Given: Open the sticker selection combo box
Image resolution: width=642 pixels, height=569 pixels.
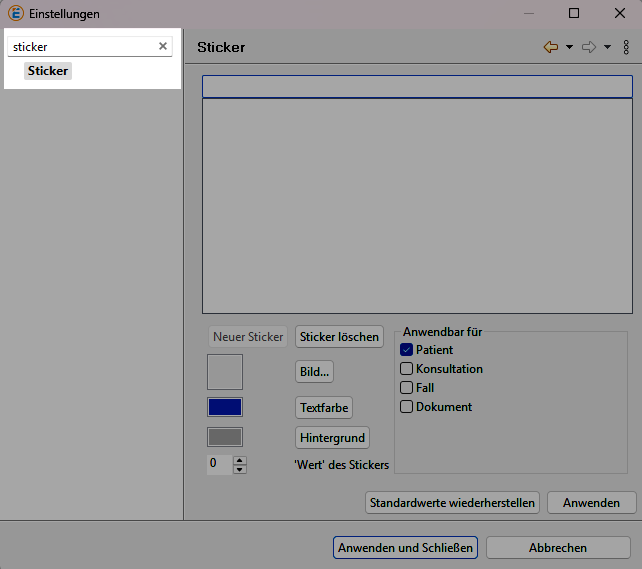Looking at the screenshot, I should coord(417,87).
